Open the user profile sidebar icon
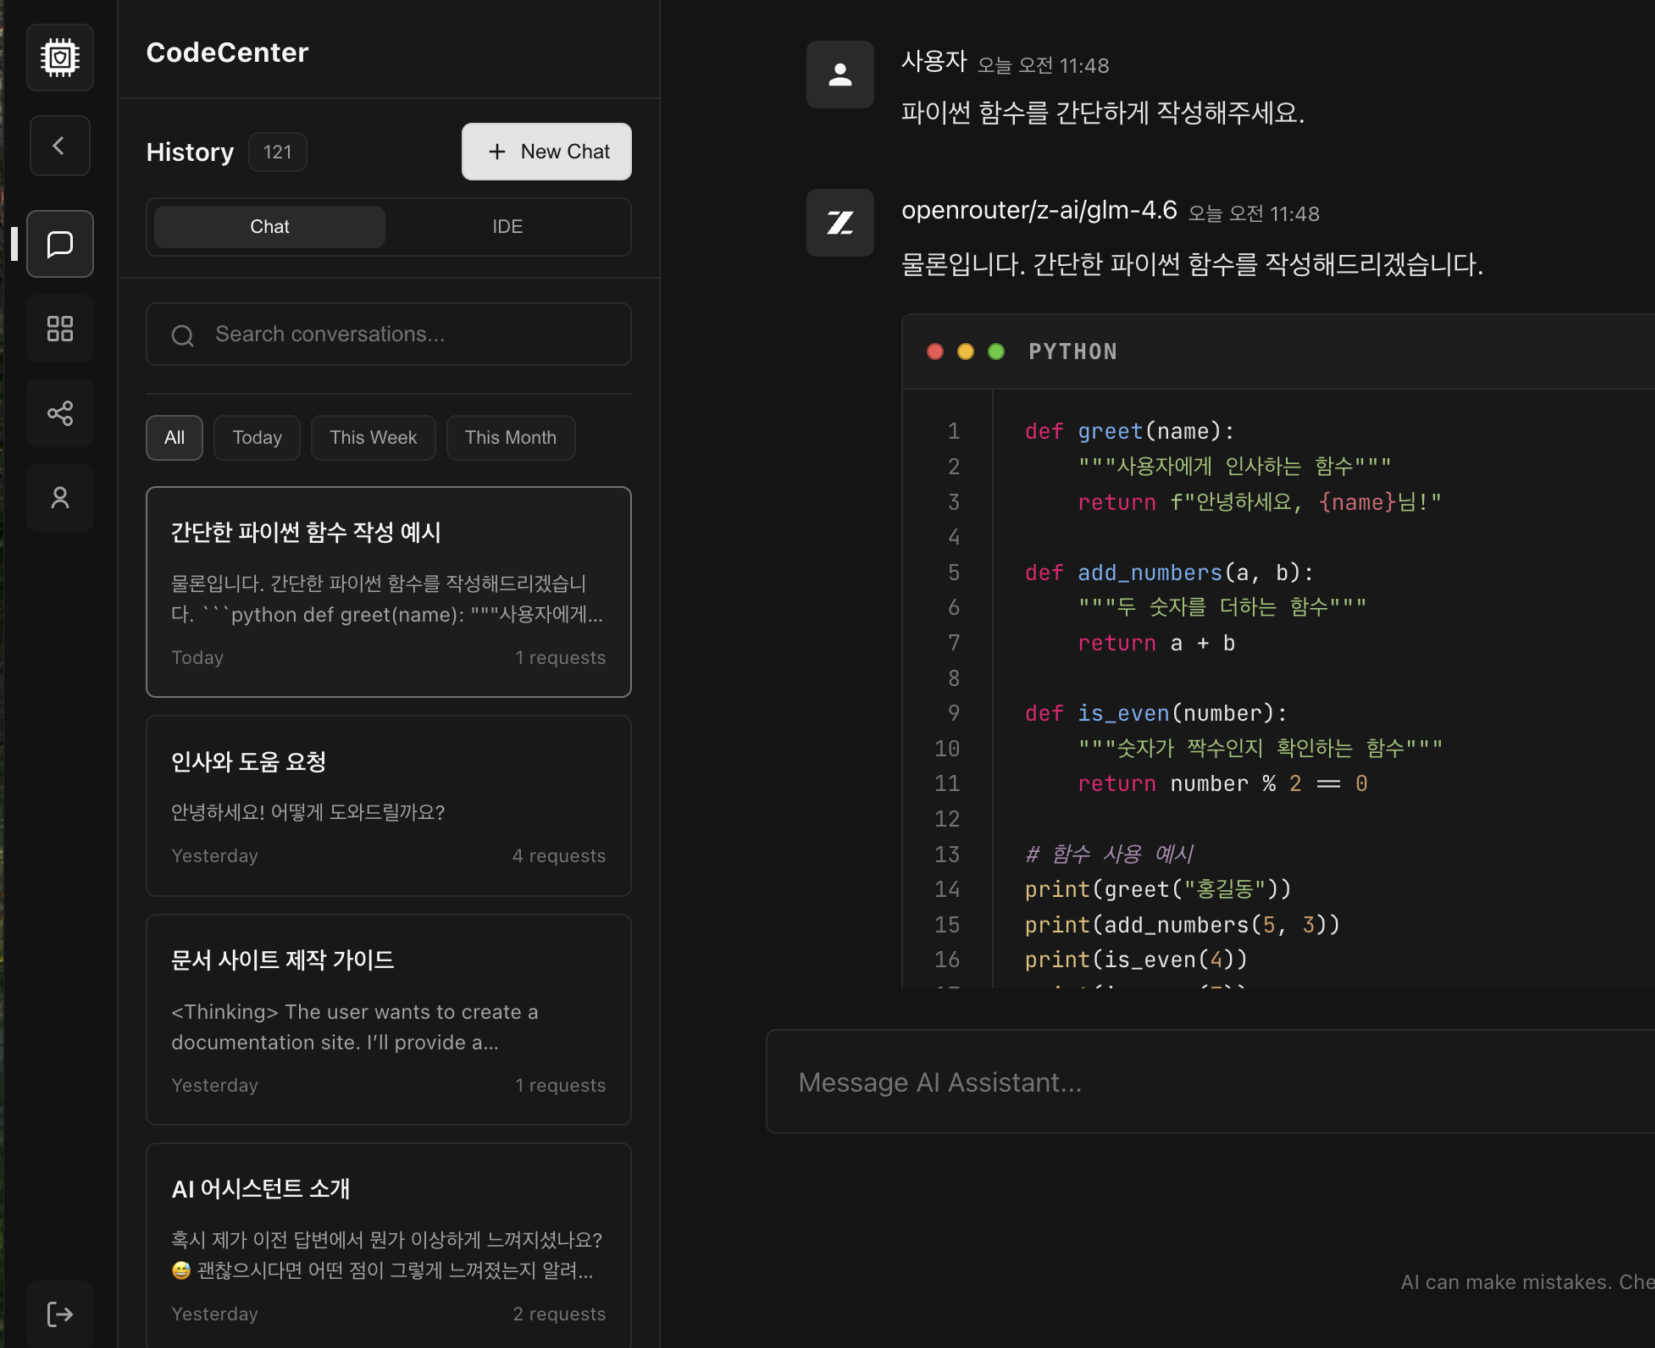This screenshot has width=1655, height=1348. (x=60, y=497)
